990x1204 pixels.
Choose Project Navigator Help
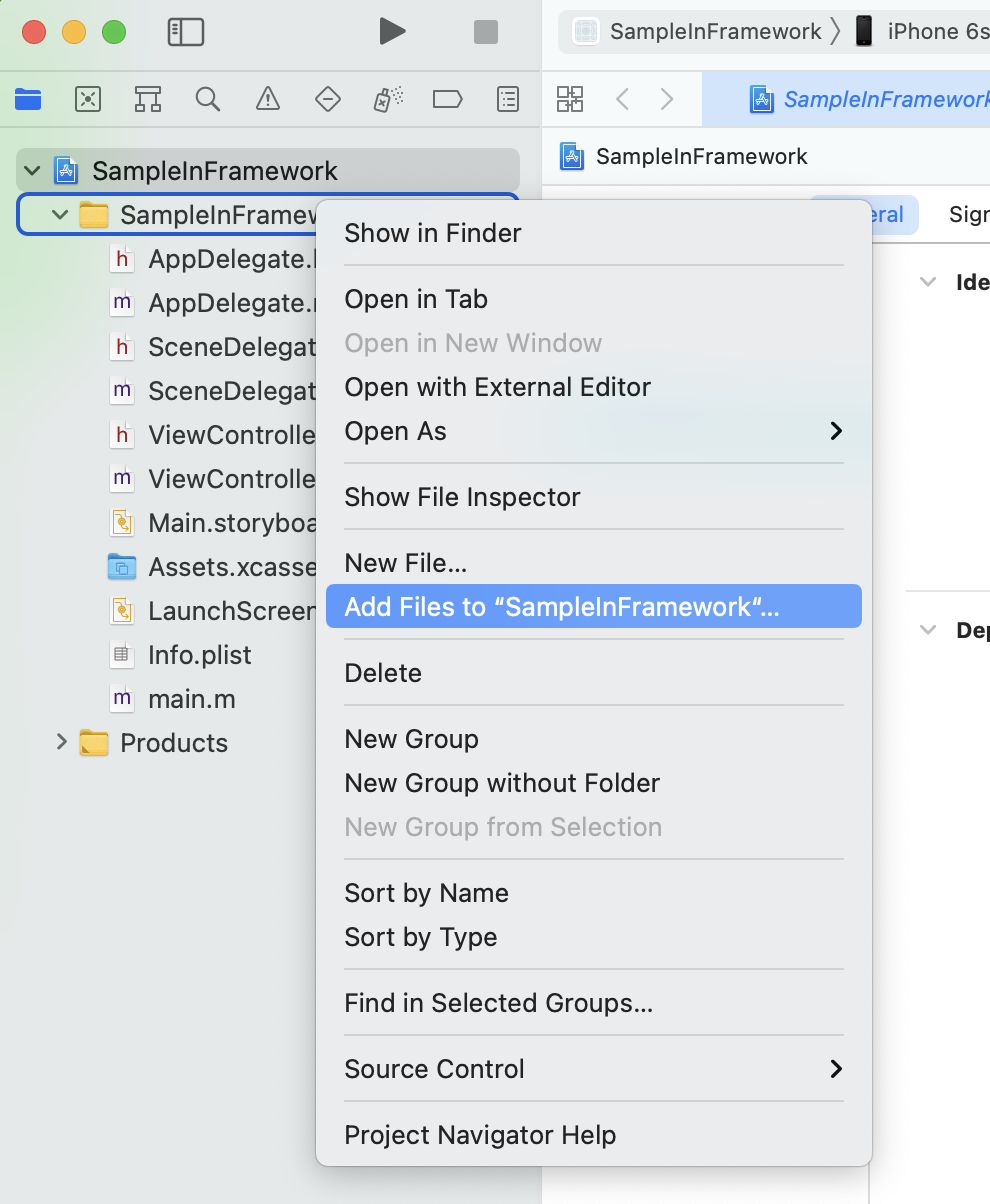(594, 1135)
